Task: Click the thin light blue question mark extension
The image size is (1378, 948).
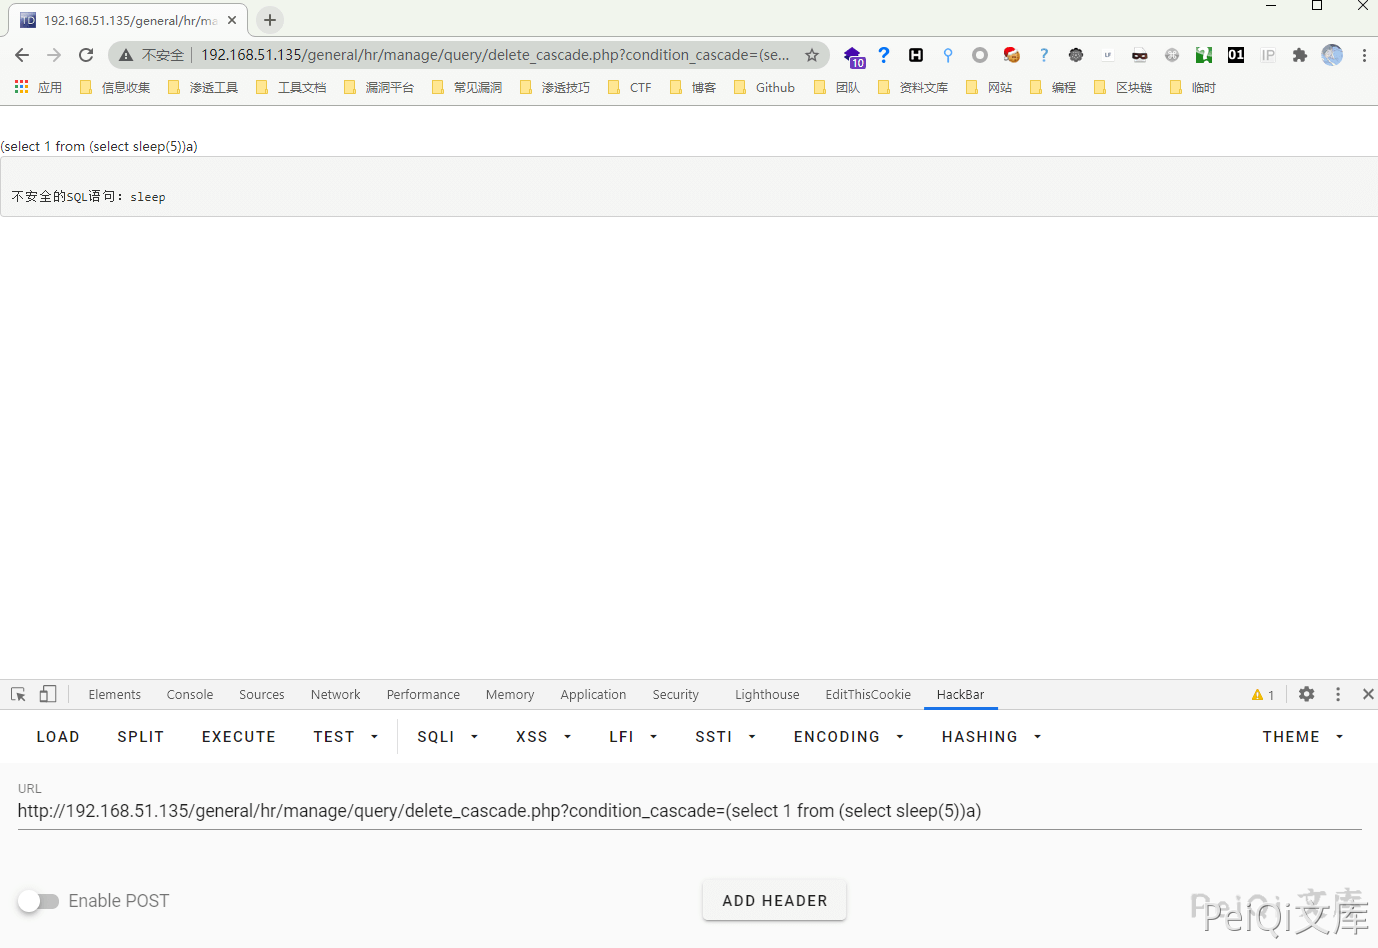Action: pyautogui.click(x=1044, y=55)
